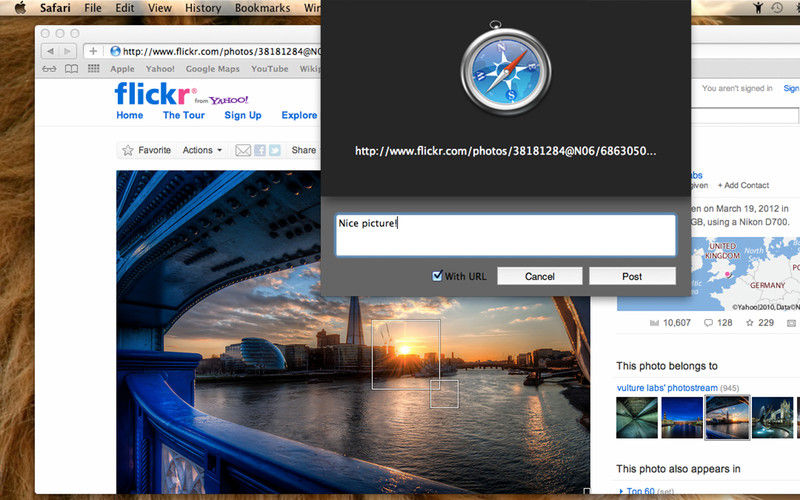Click the flickr search field
Image resolution: width=800 pixels, height=500 pixels.
click(745, 115)
